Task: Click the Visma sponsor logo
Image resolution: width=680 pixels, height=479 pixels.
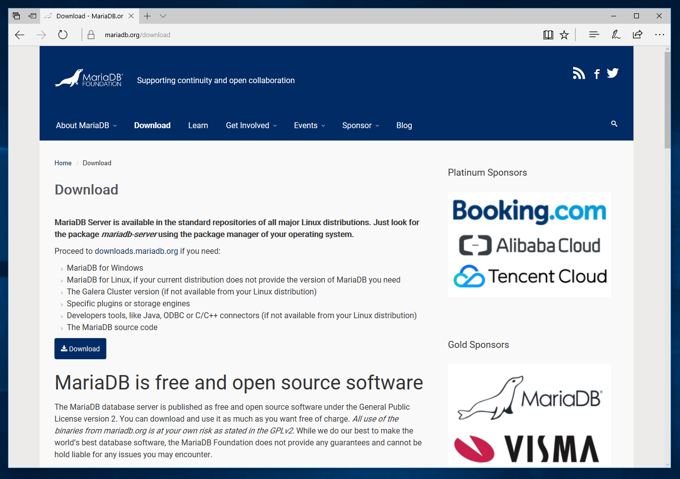Action: coord(526,449)
